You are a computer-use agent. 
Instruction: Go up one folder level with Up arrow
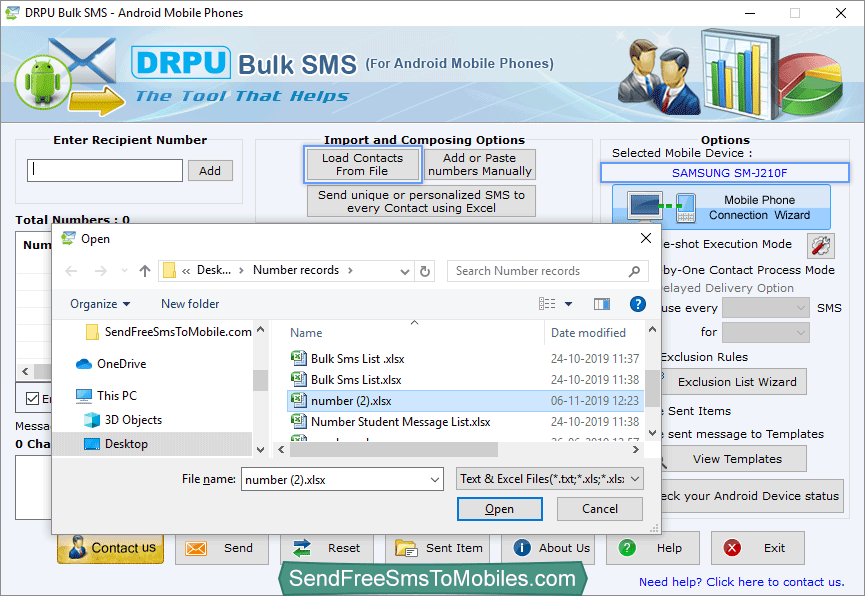coord(145,271)
